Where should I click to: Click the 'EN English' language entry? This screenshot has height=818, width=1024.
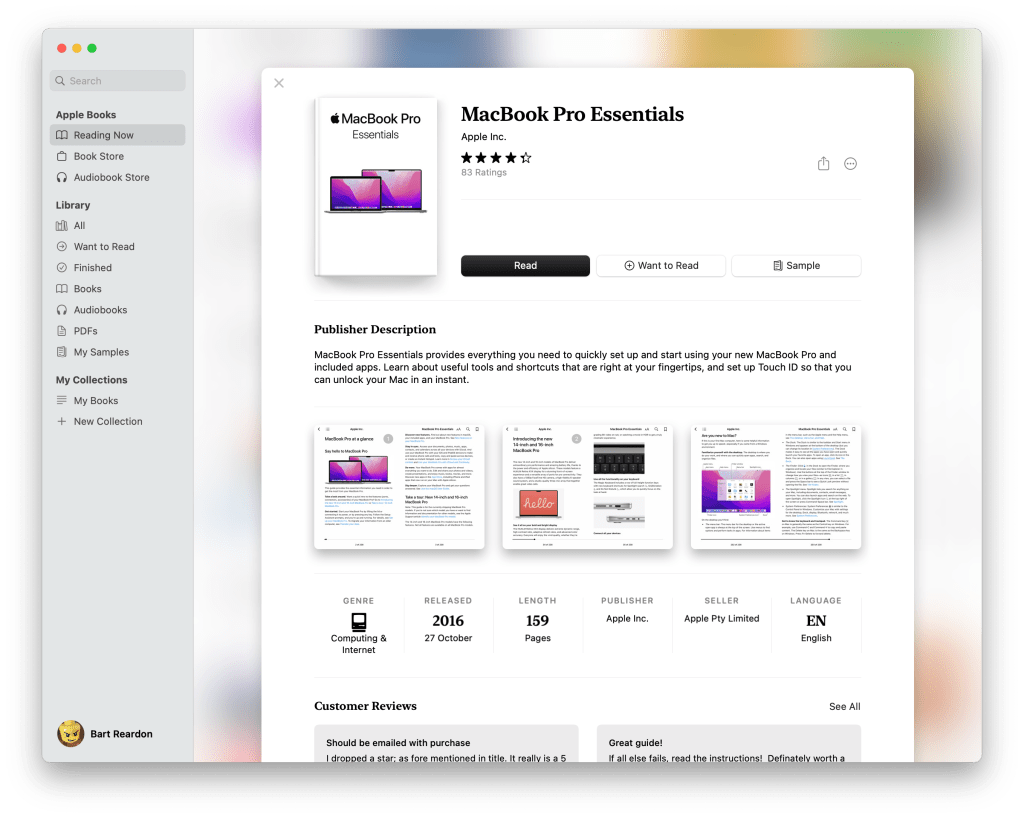(816, 627)
